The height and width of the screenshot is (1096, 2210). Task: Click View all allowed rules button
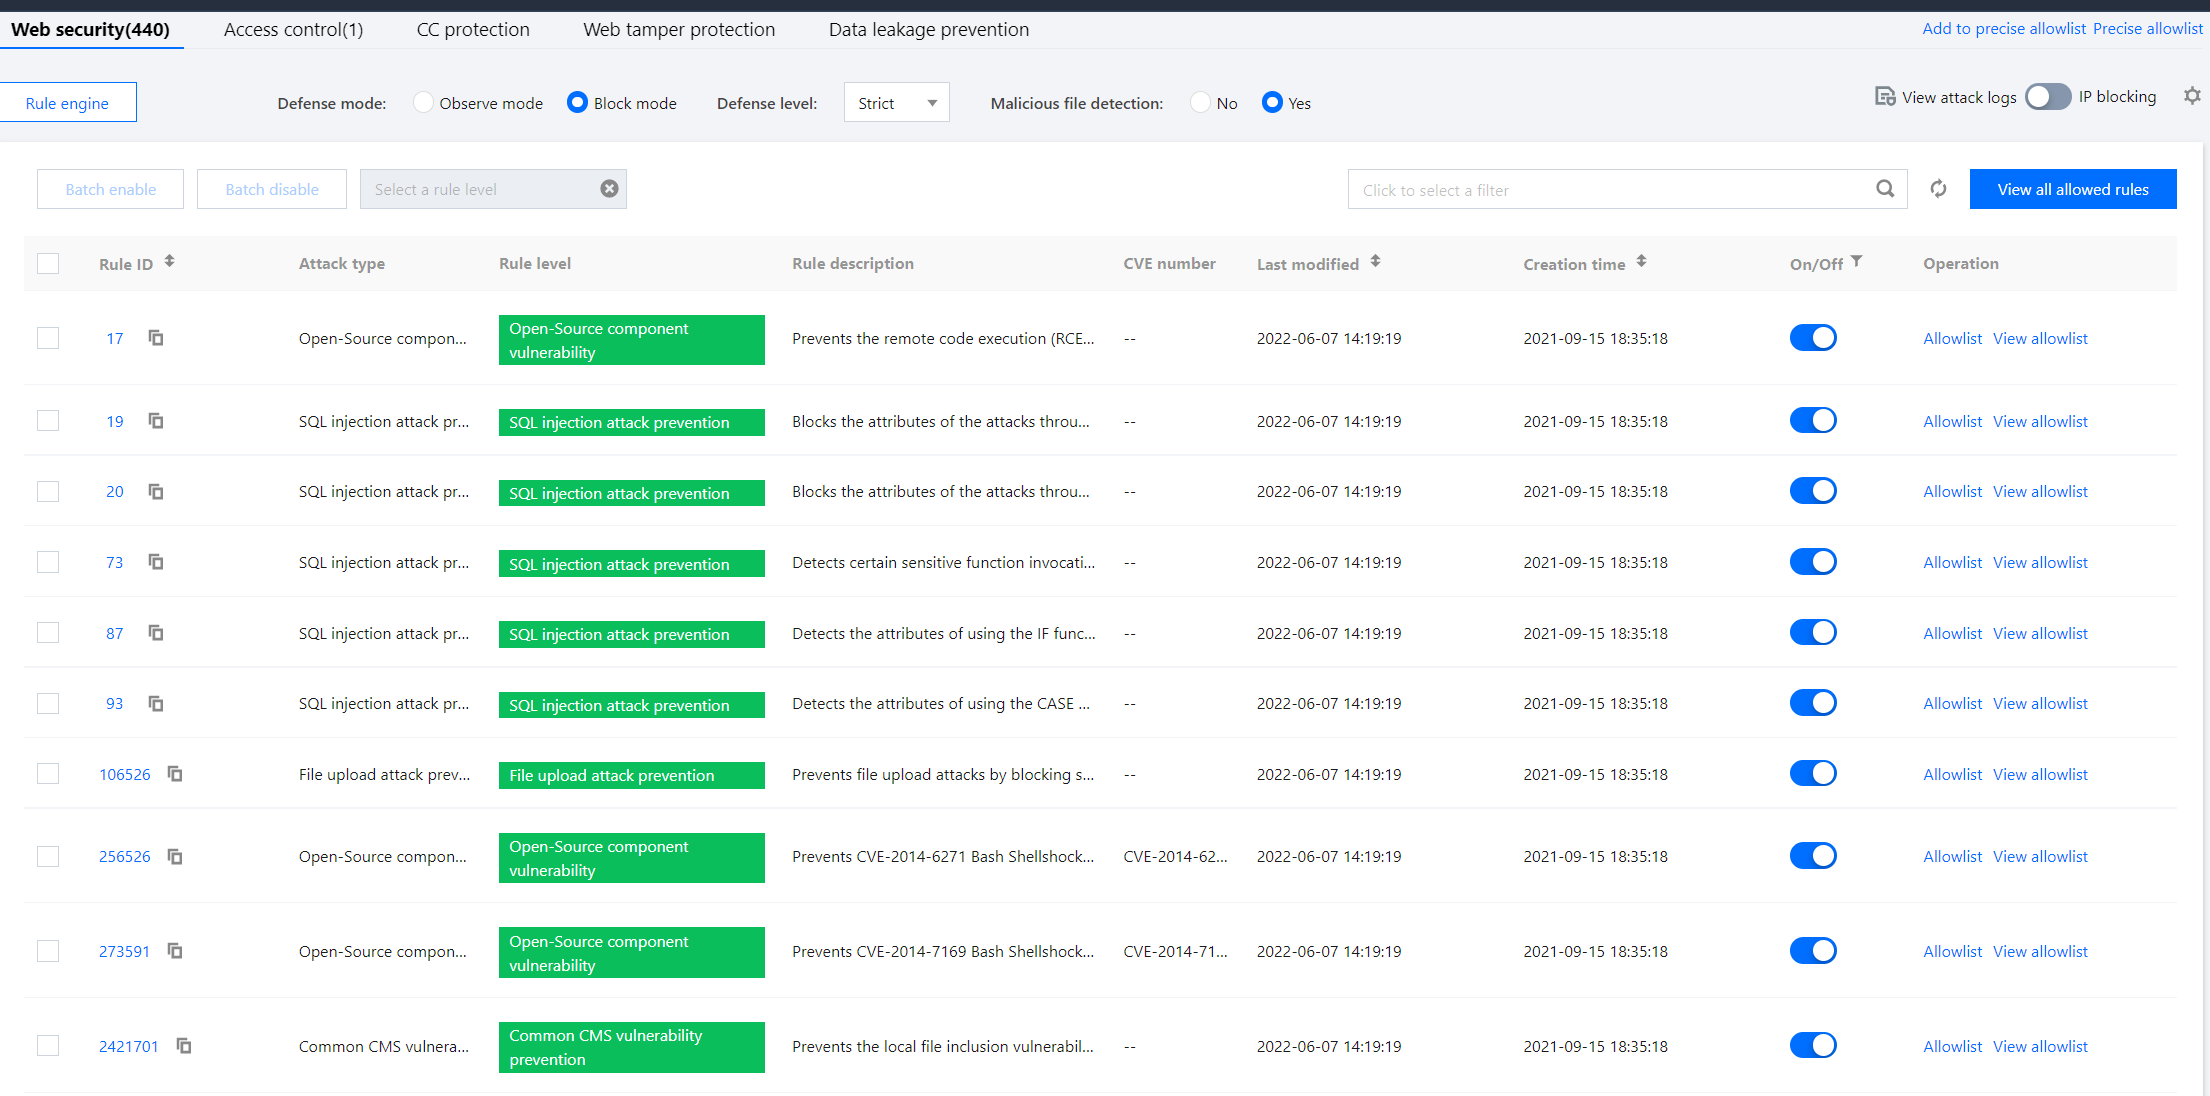click(x=2072, y=189)
